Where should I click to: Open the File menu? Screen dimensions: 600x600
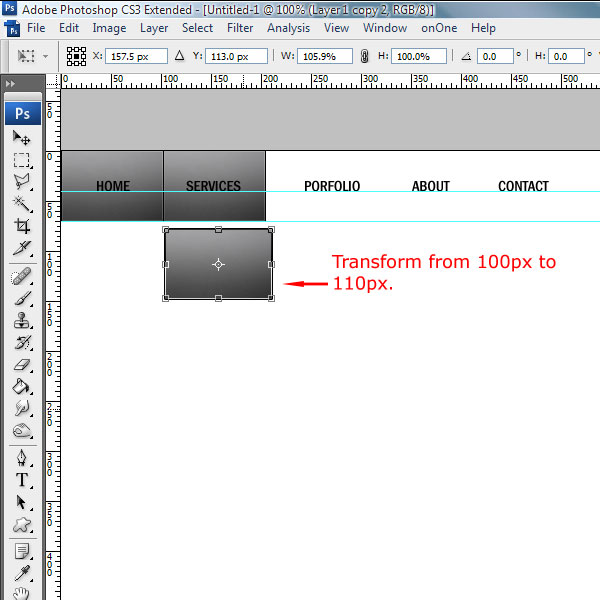point(36,28)
